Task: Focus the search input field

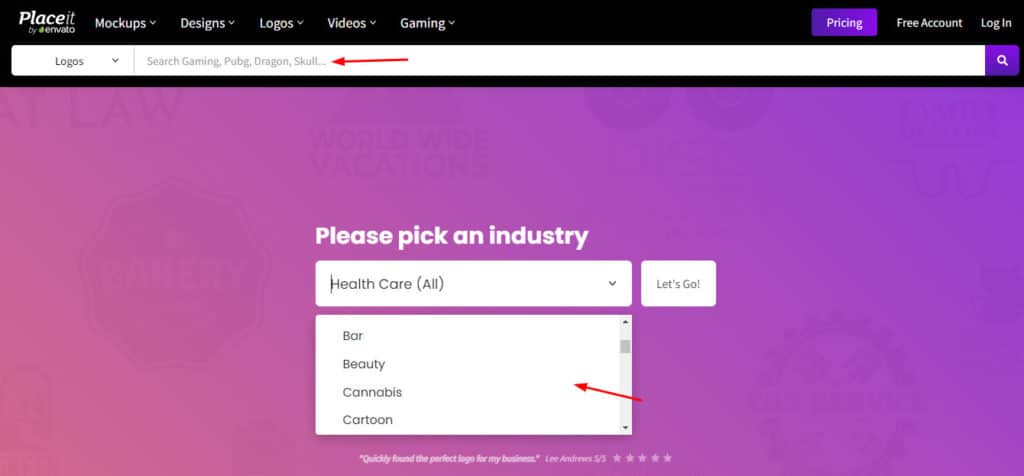Action: coord(560,61)
